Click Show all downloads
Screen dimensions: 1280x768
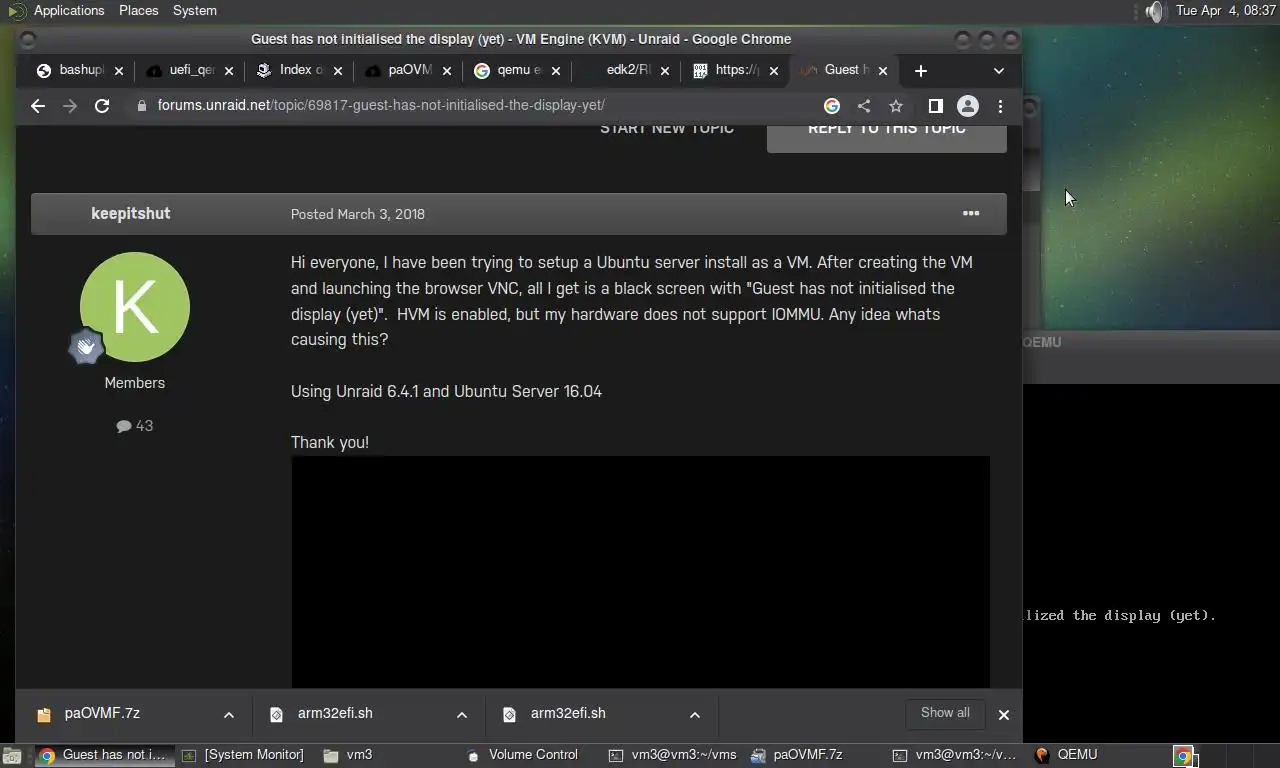[x=945, y=713]
